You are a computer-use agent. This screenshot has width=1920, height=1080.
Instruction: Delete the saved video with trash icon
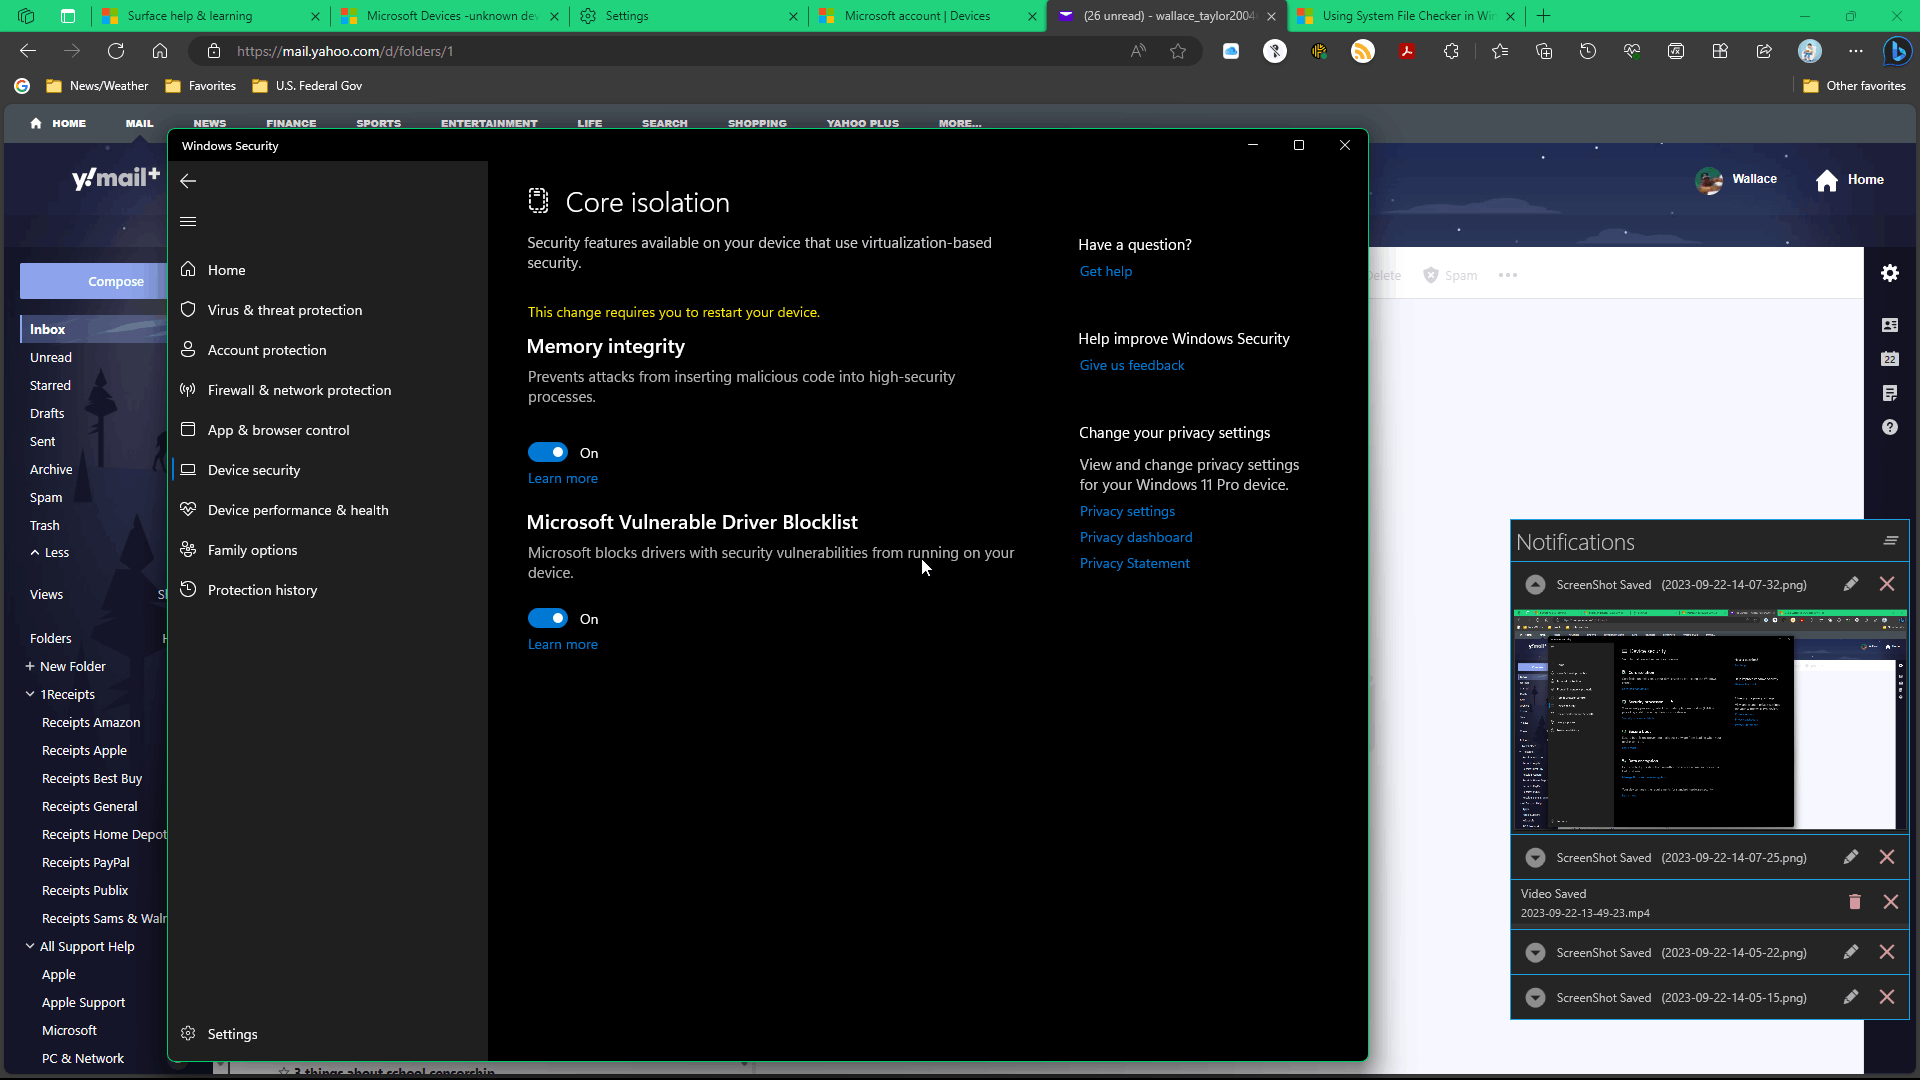click(1855, 902)
